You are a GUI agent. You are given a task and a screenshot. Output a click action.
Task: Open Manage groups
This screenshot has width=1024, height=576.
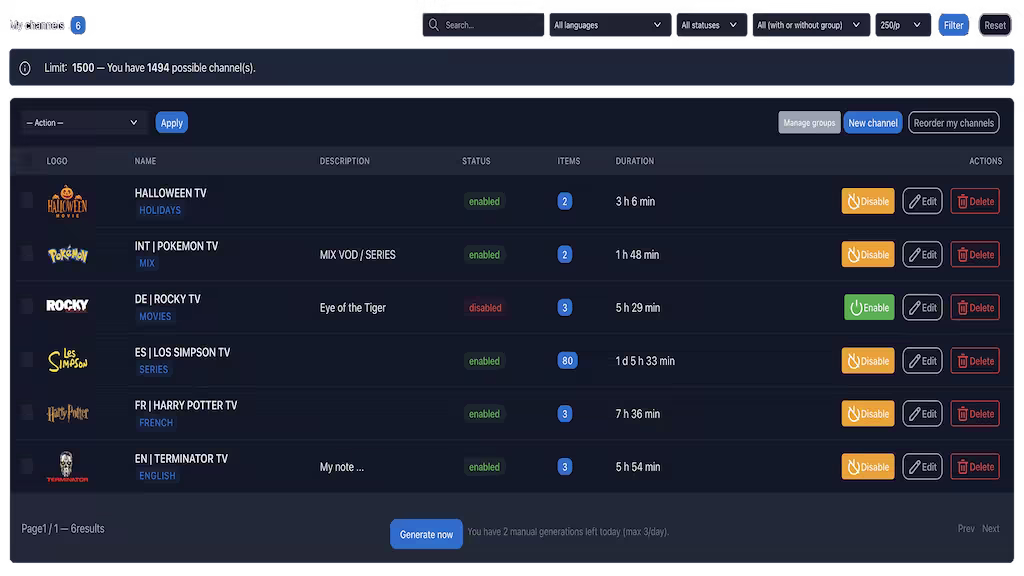(x=809, y=123)
